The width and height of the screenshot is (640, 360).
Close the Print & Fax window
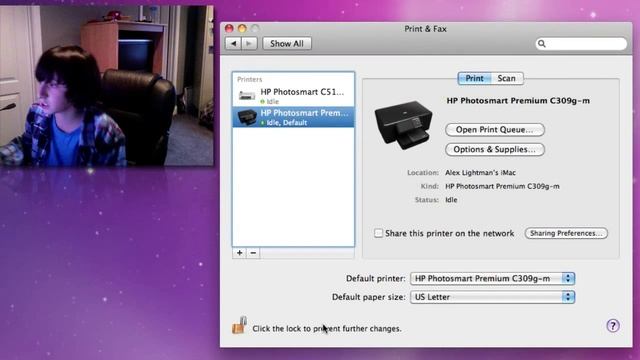pos(229,28)
